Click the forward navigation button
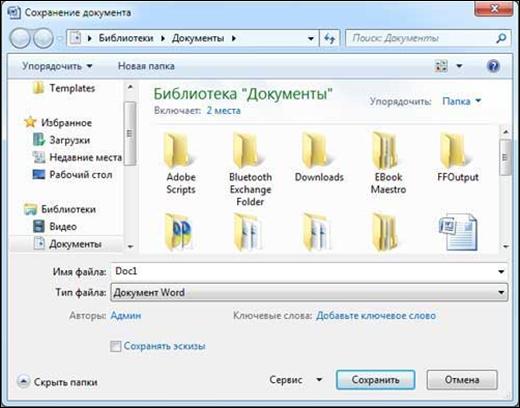This screenshot has width=520, height=408. (x=43, y=38)
